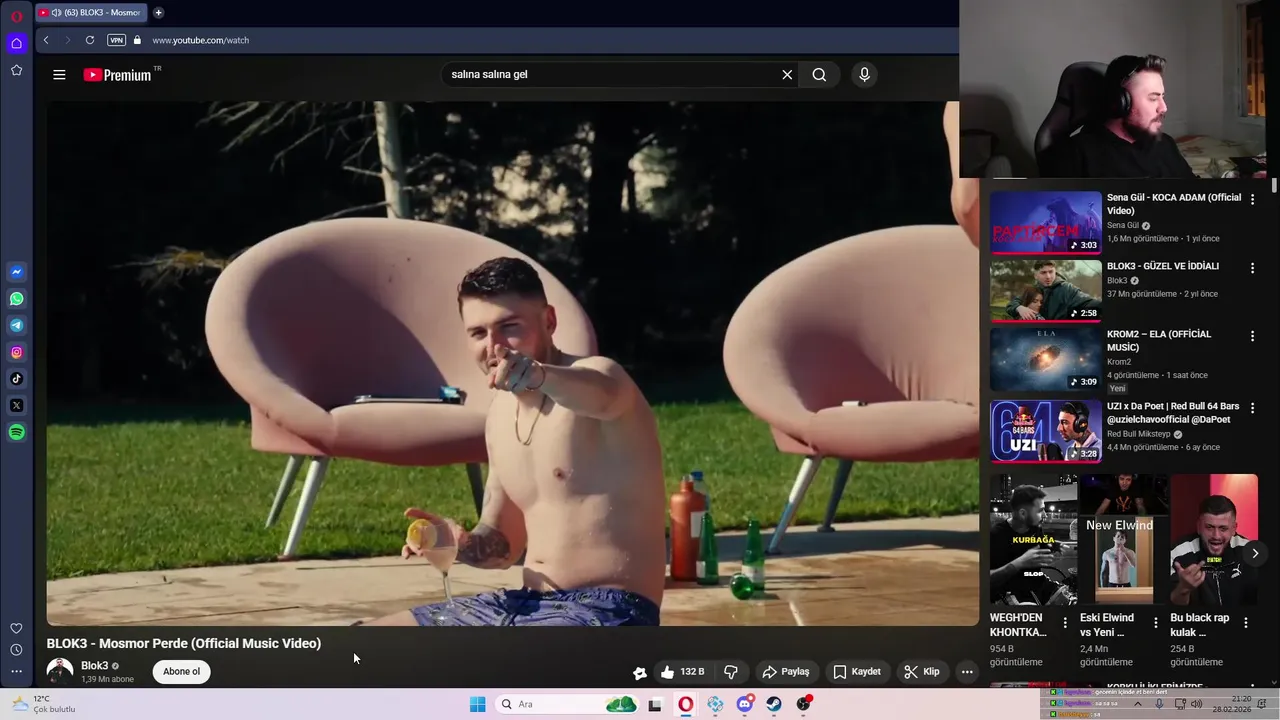The image size is (1280, 720).
Task: Open X (Twitter) in the Opera sidebar
Action: pyautogui.click(x=16, y=405)
